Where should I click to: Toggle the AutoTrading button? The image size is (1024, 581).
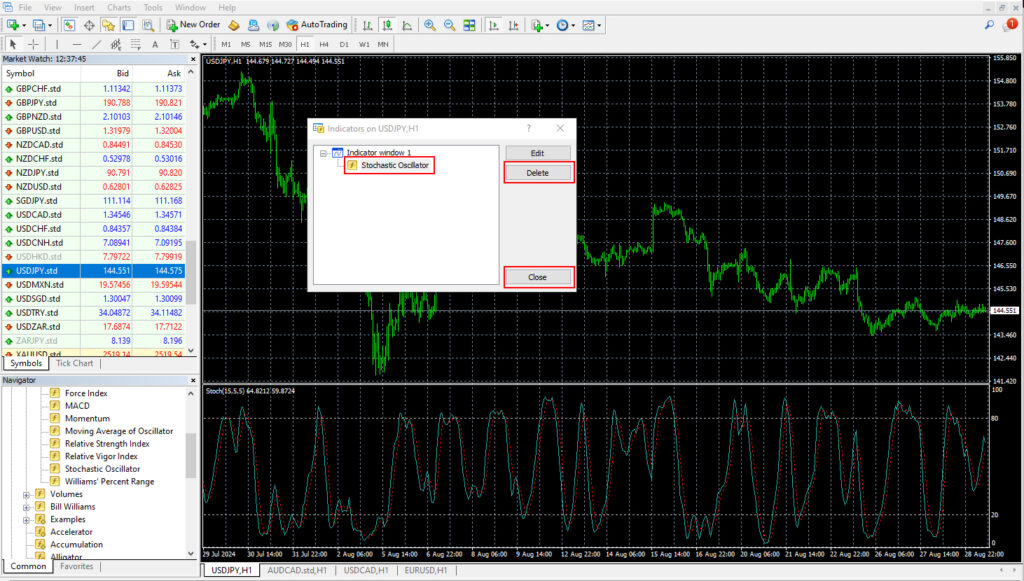pos(317,25)
